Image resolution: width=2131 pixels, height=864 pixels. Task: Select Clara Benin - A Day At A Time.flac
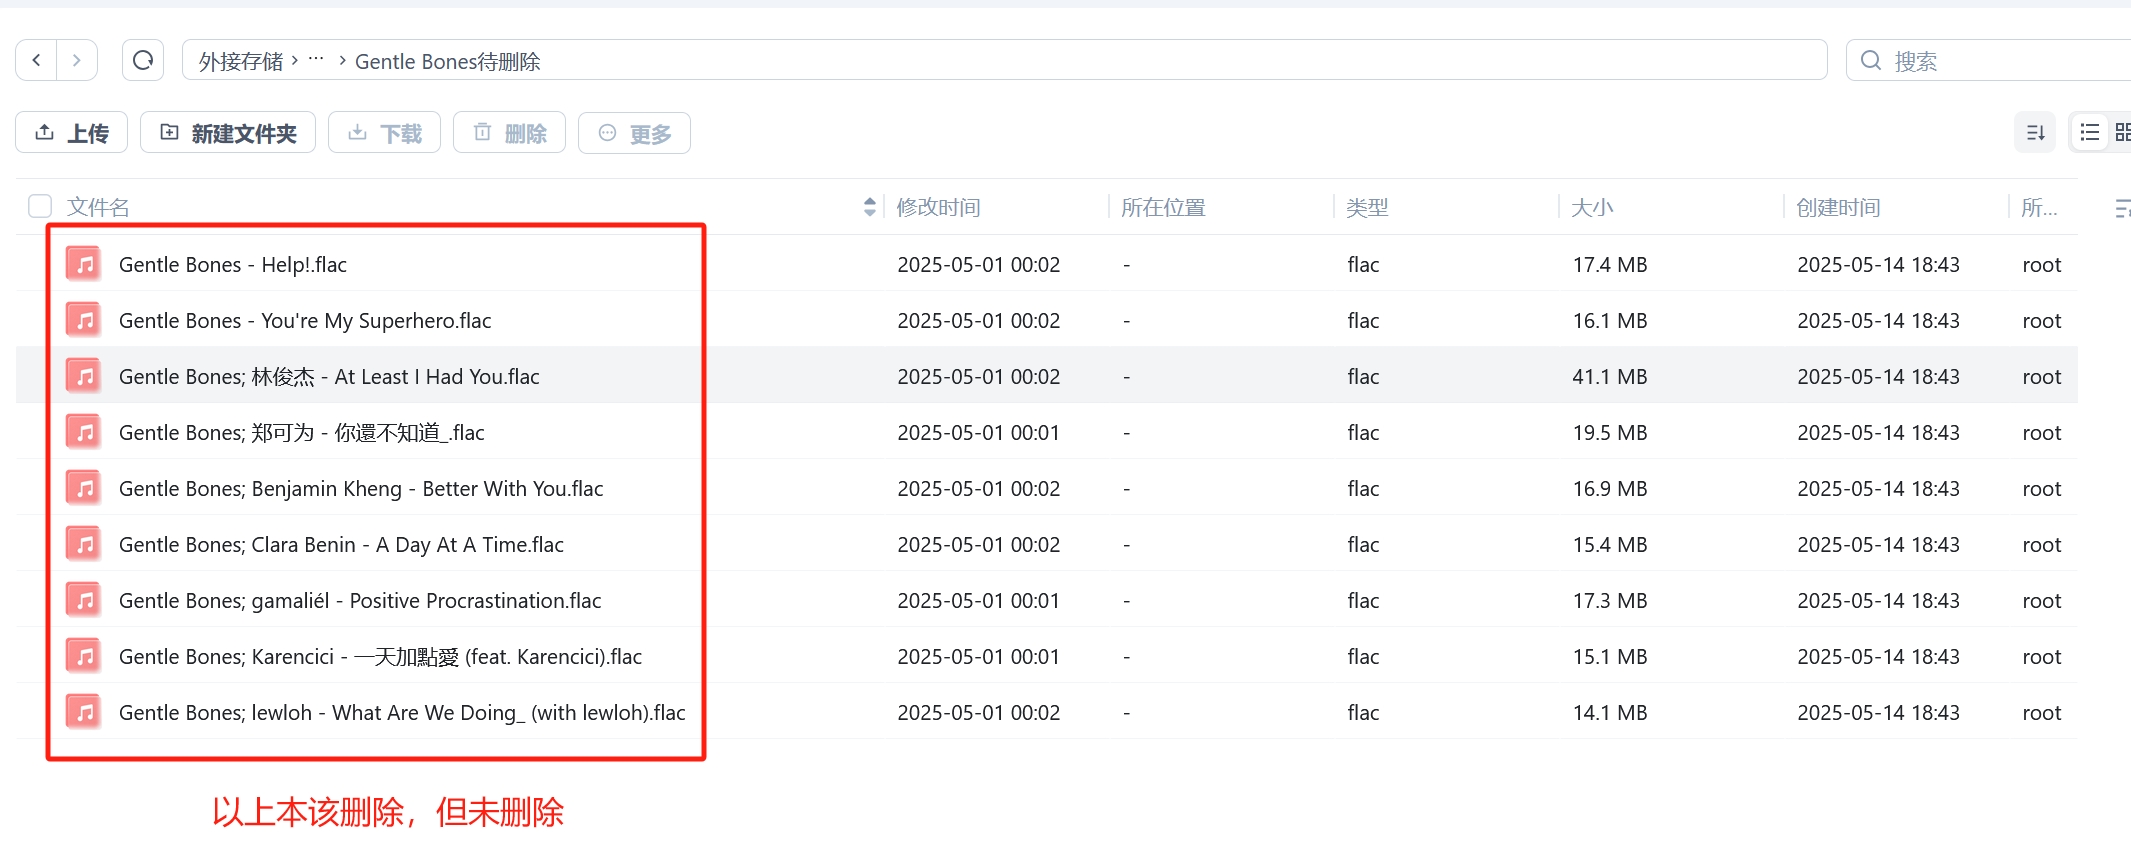341,544
